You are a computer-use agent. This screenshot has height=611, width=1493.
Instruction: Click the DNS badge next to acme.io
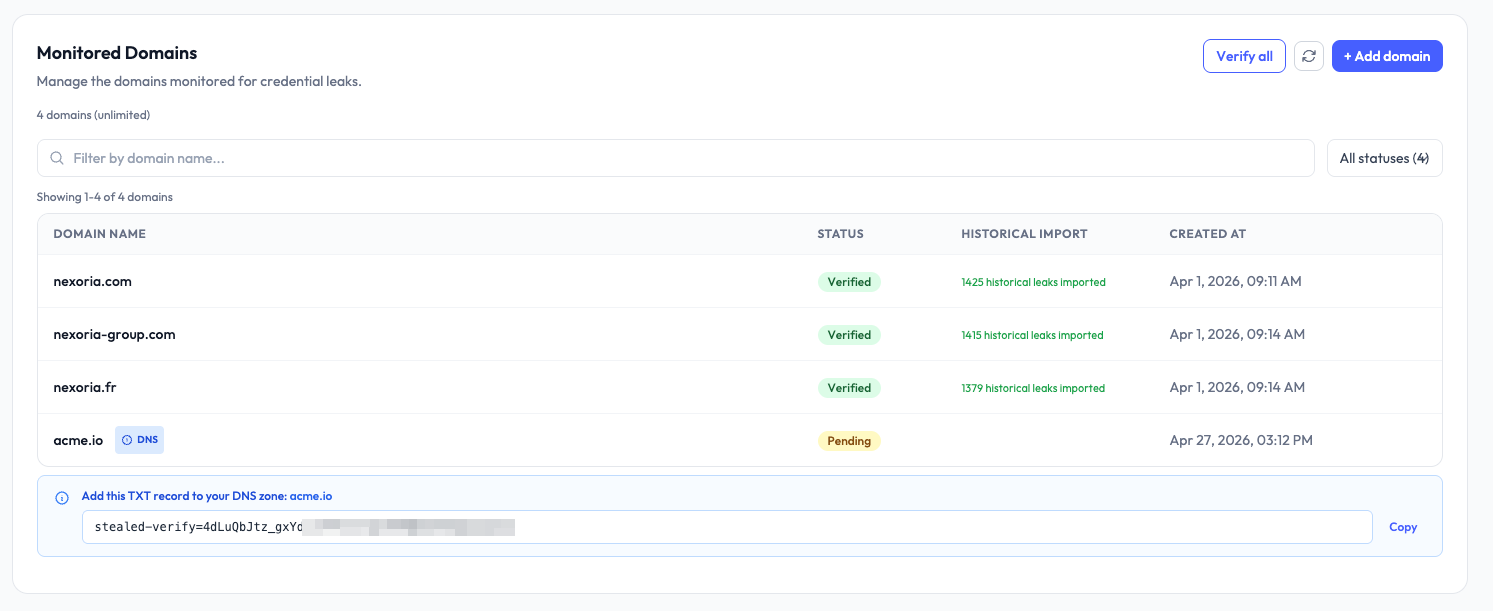(x=139, y=440)
